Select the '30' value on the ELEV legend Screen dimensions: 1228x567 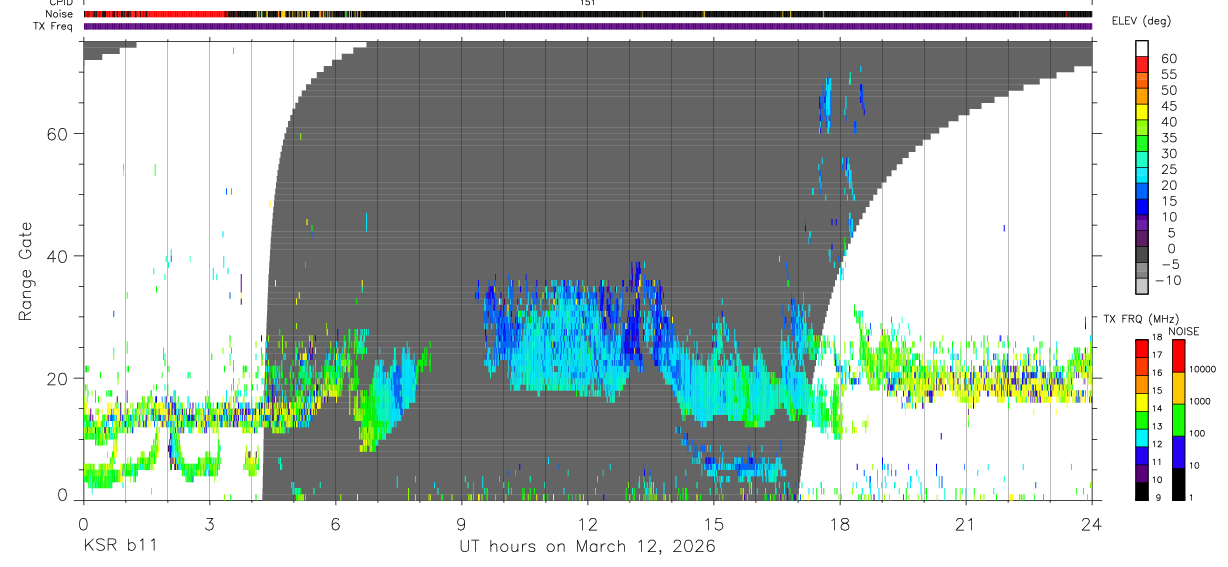[1168, 153]
